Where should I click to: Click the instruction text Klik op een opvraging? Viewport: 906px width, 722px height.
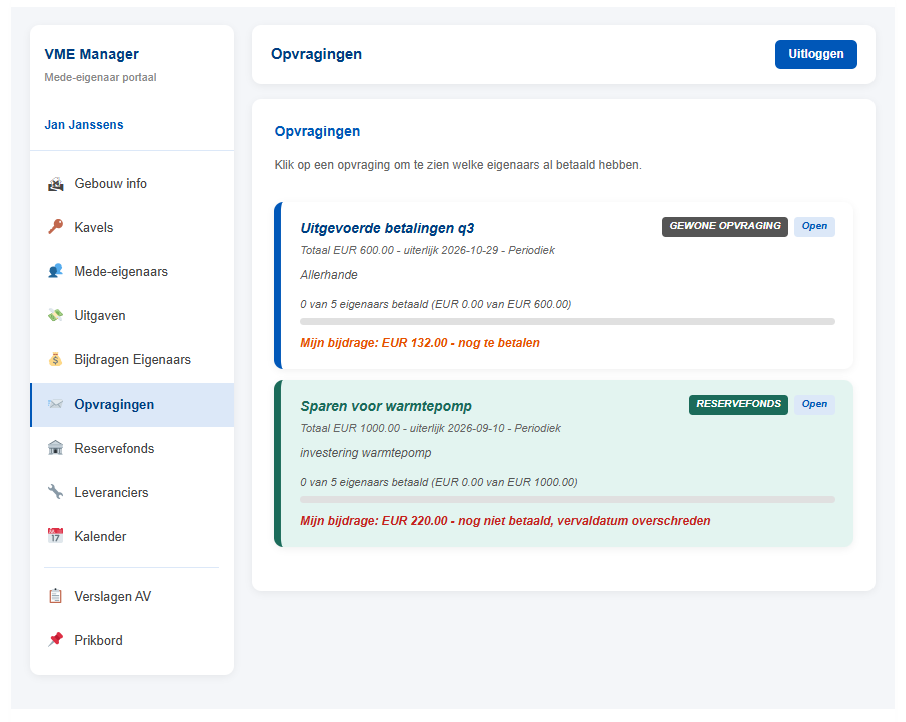click(x=458, y=165)
